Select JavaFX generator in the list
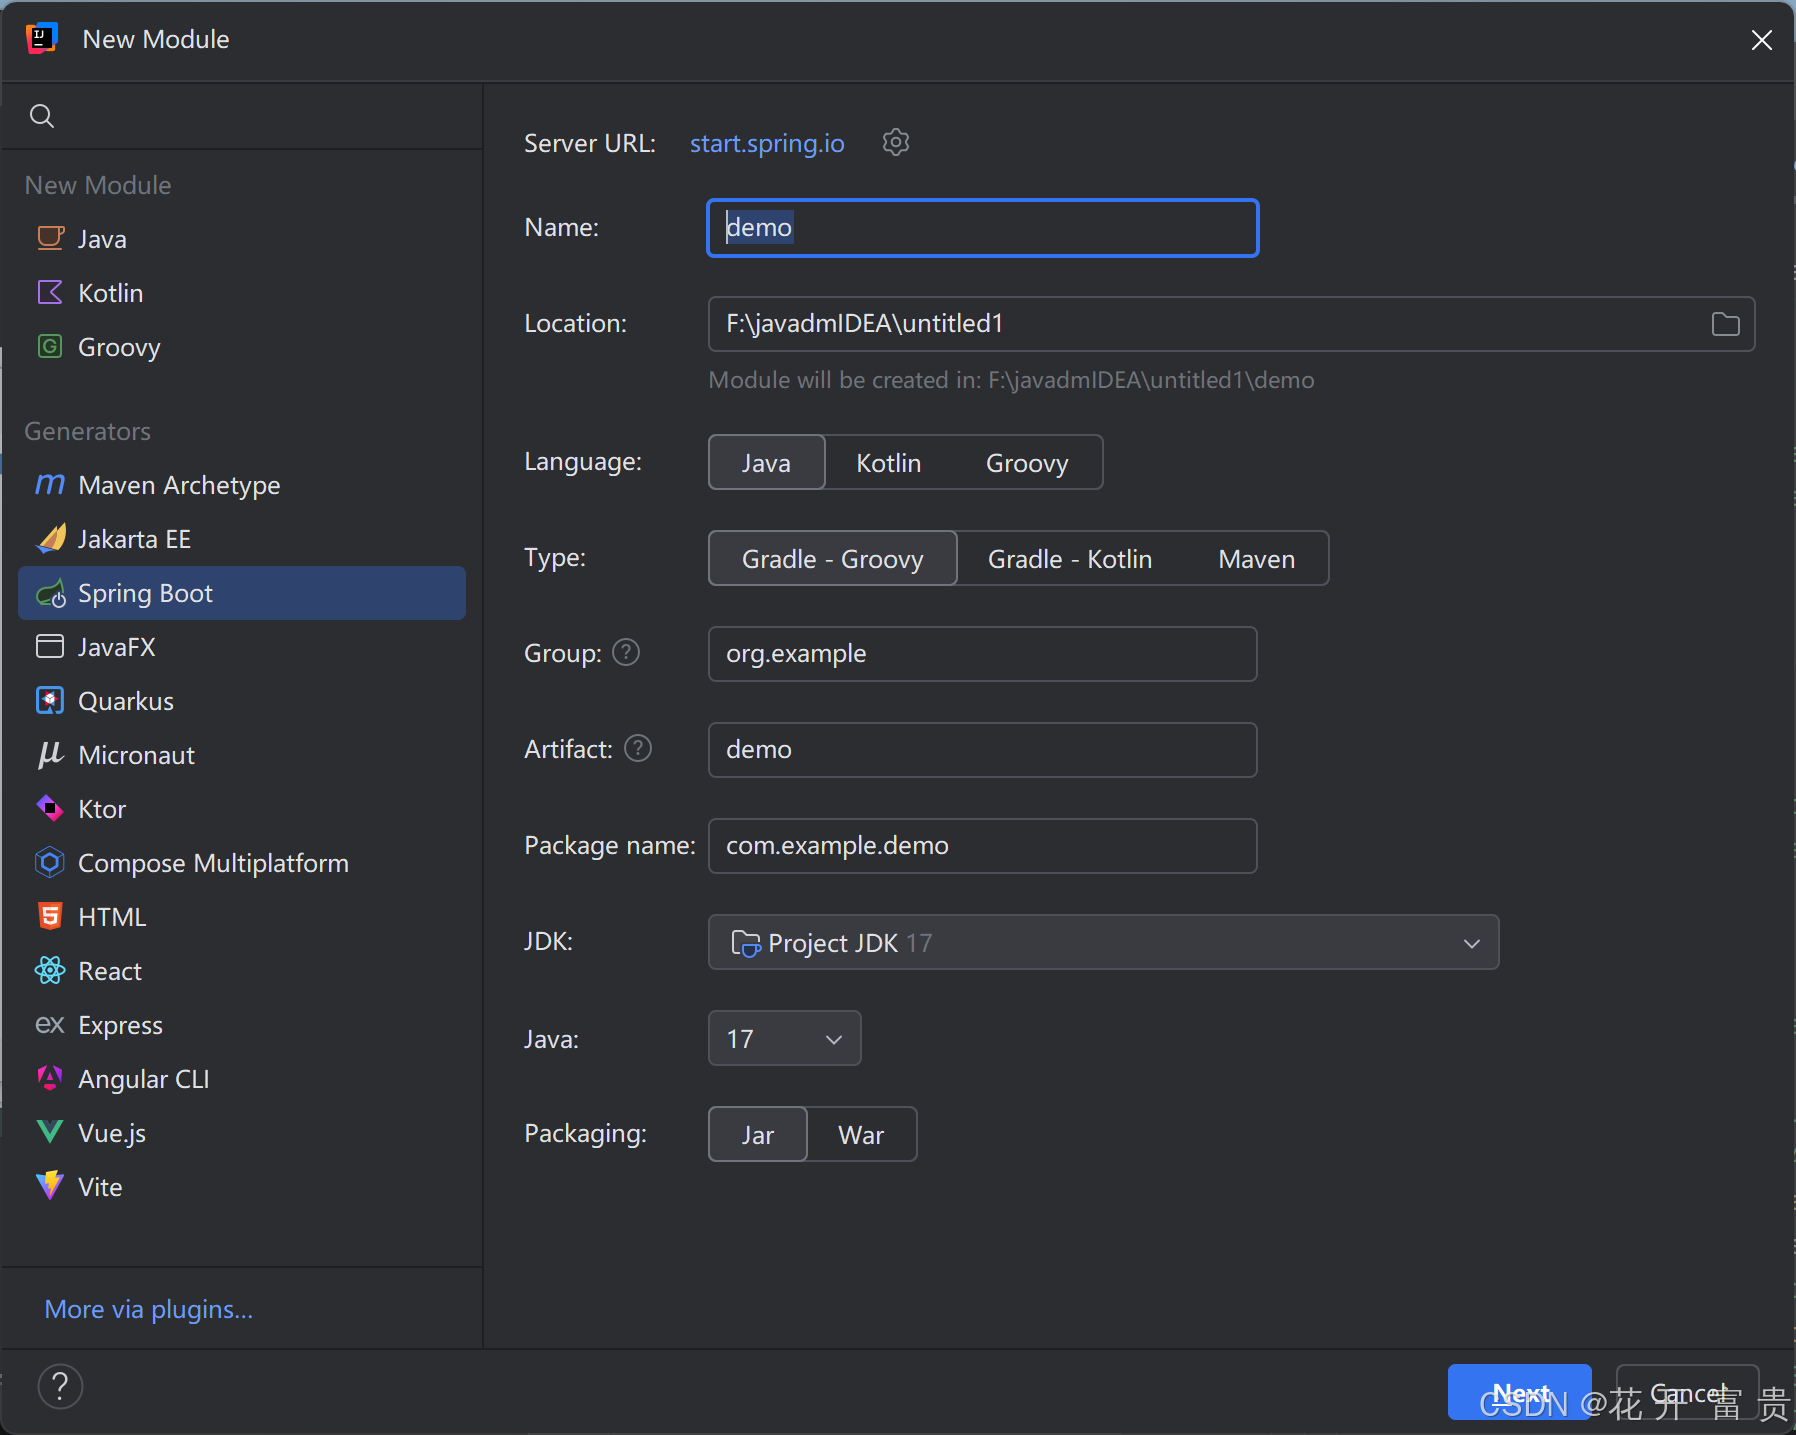The image size is (1796, 1435). pos(242,647)
